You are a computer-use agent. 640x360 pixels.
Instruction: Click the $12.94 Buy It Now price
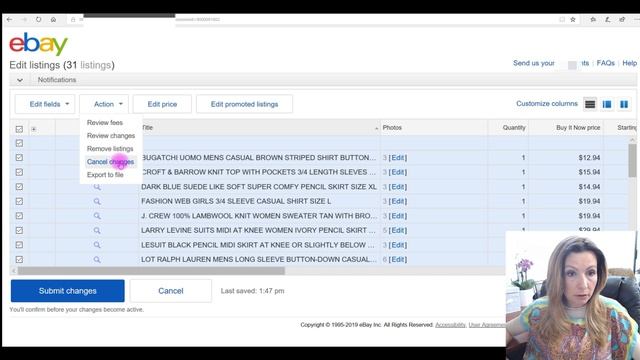[x=589, y=158]
